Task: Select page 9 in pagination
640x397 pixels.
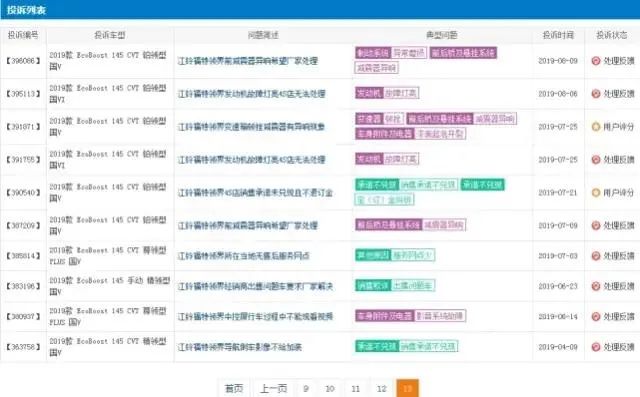Action: click(x=306, y=388)
